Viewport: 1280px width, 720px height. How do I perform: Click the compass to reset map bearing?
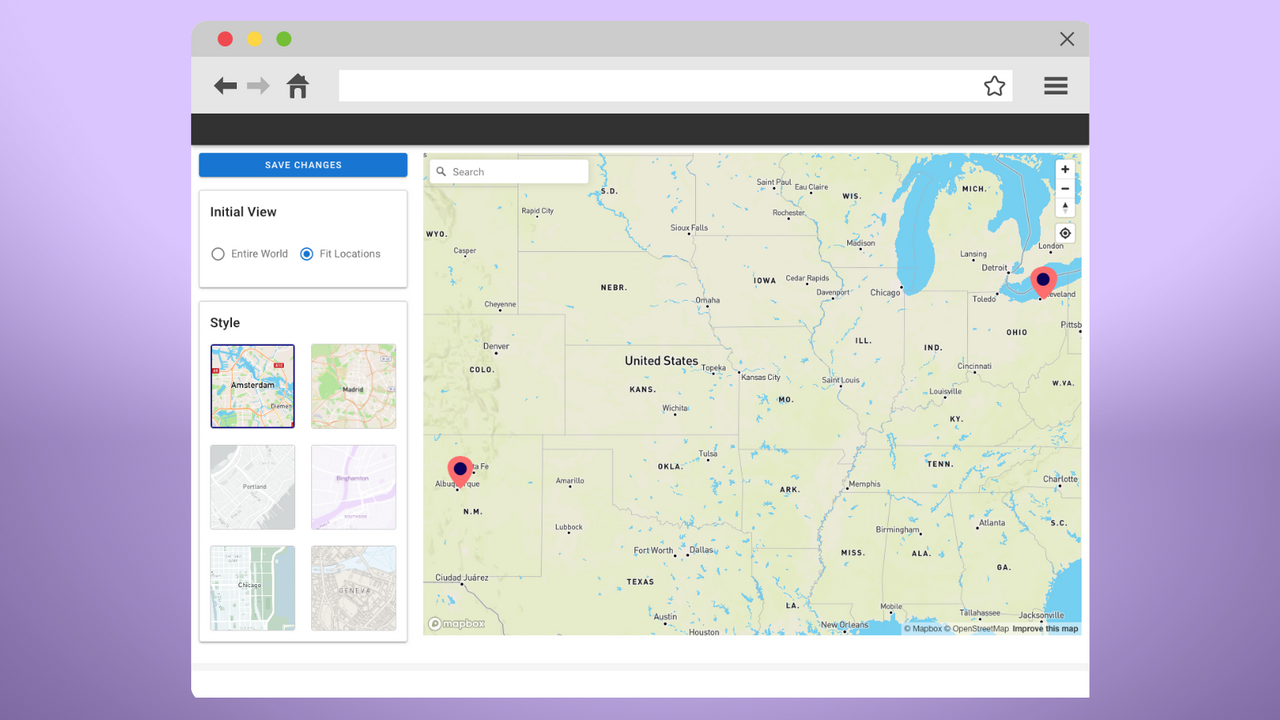click(x=1064, y=207)
